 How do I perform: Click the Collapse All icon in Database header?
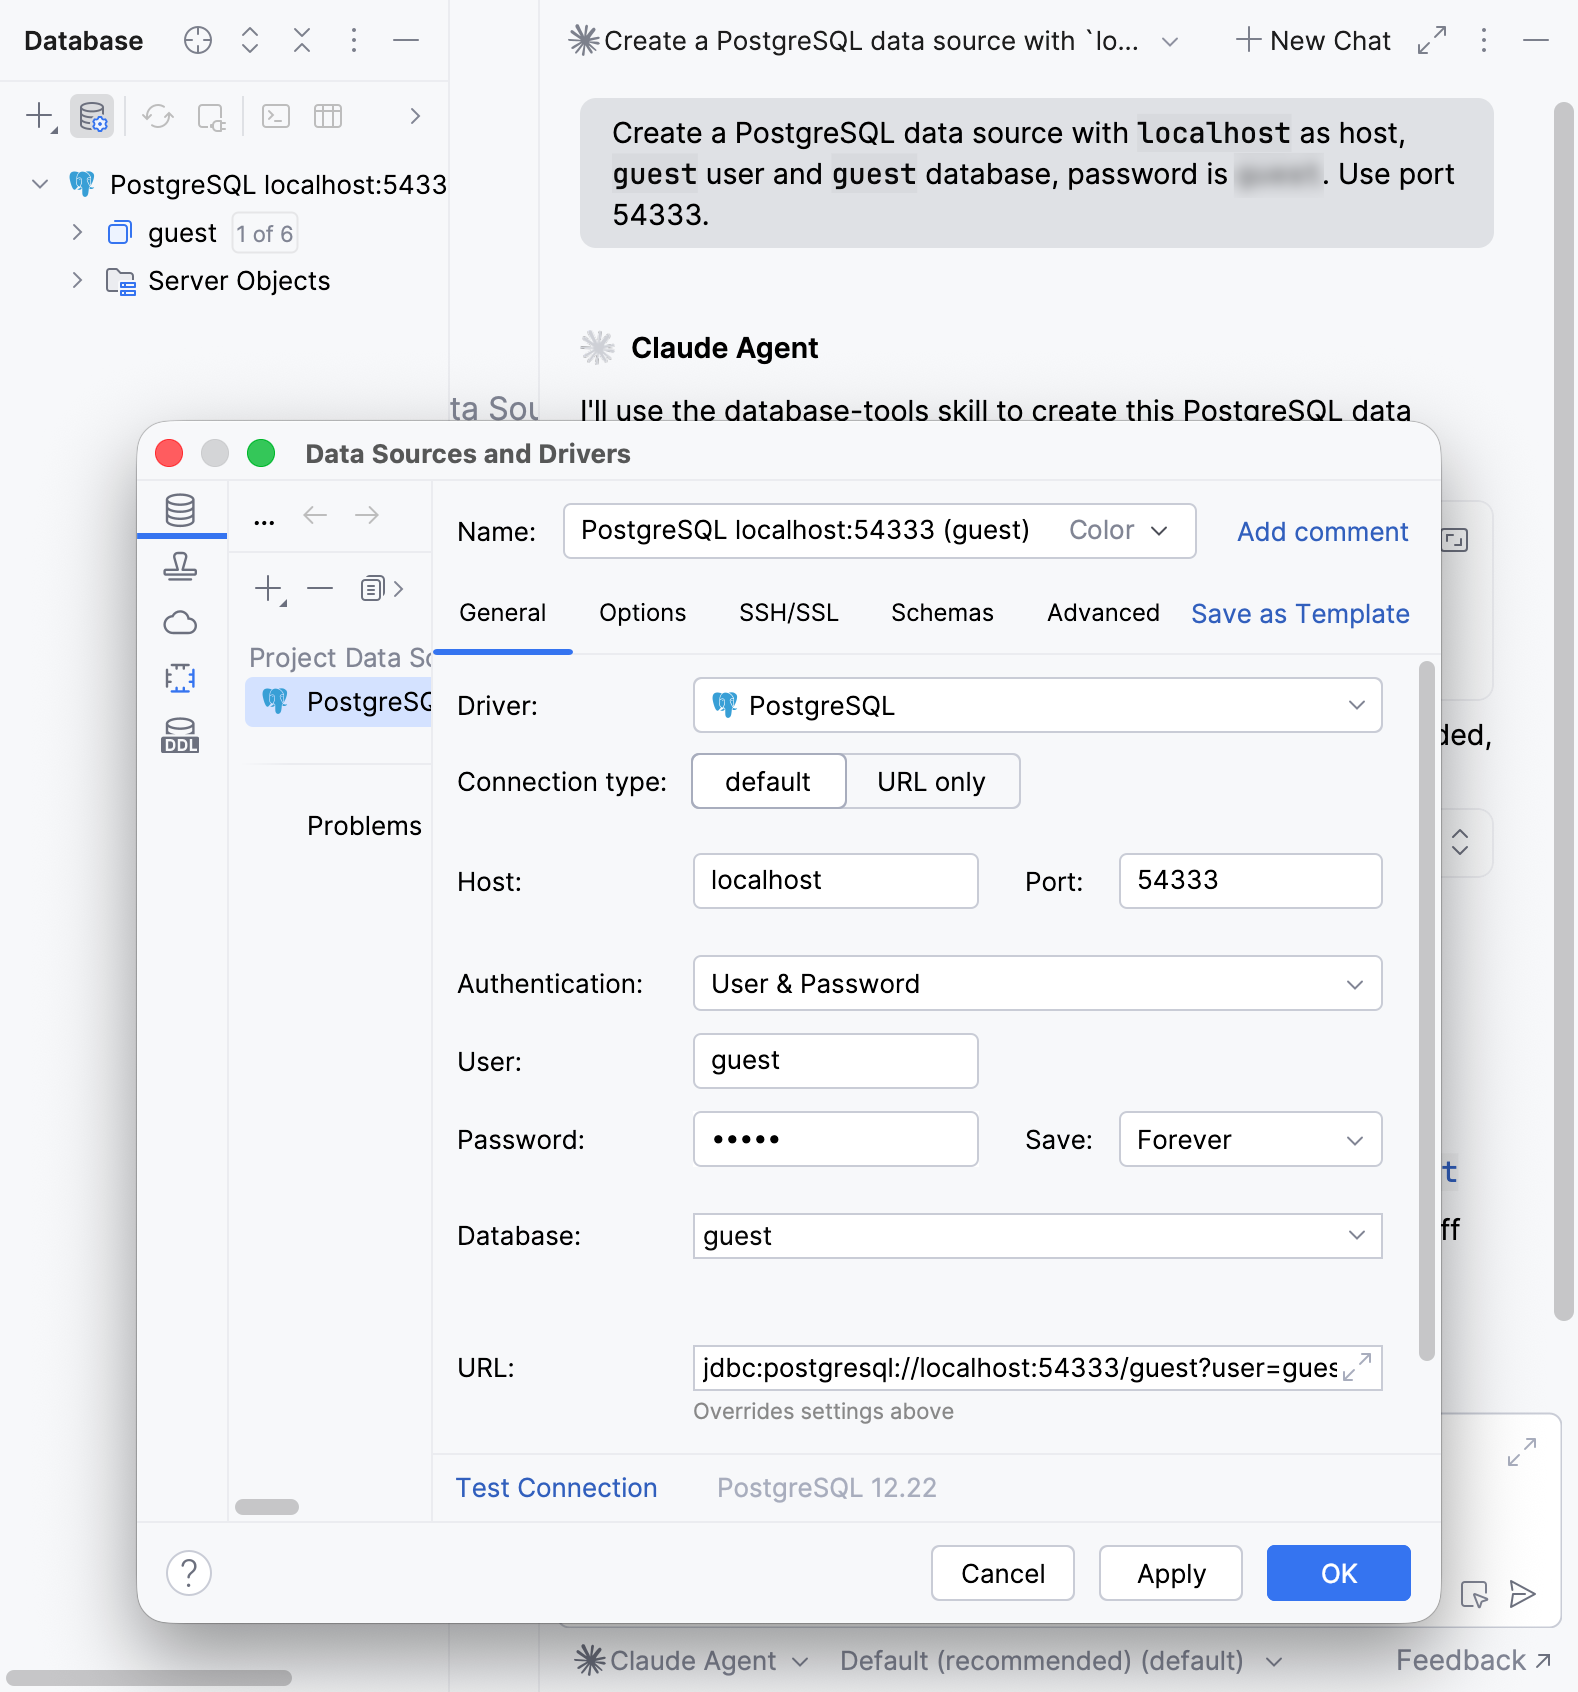[302, 40]
